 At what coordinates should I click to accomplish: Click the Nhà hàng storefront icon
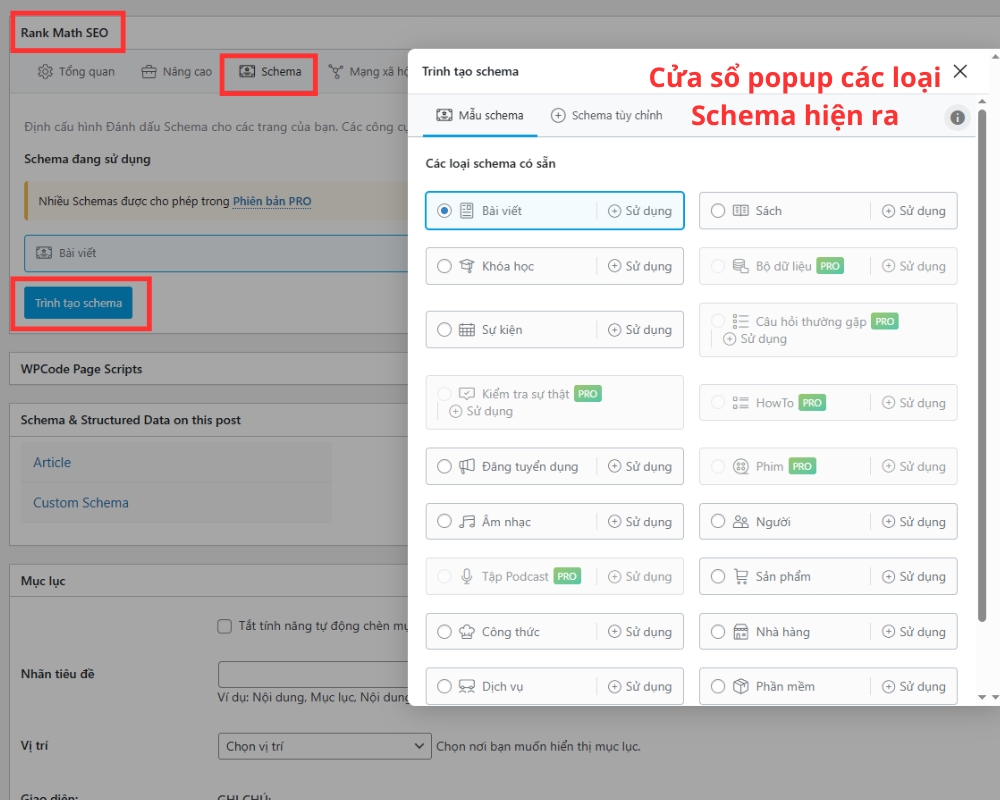point(740,632)
